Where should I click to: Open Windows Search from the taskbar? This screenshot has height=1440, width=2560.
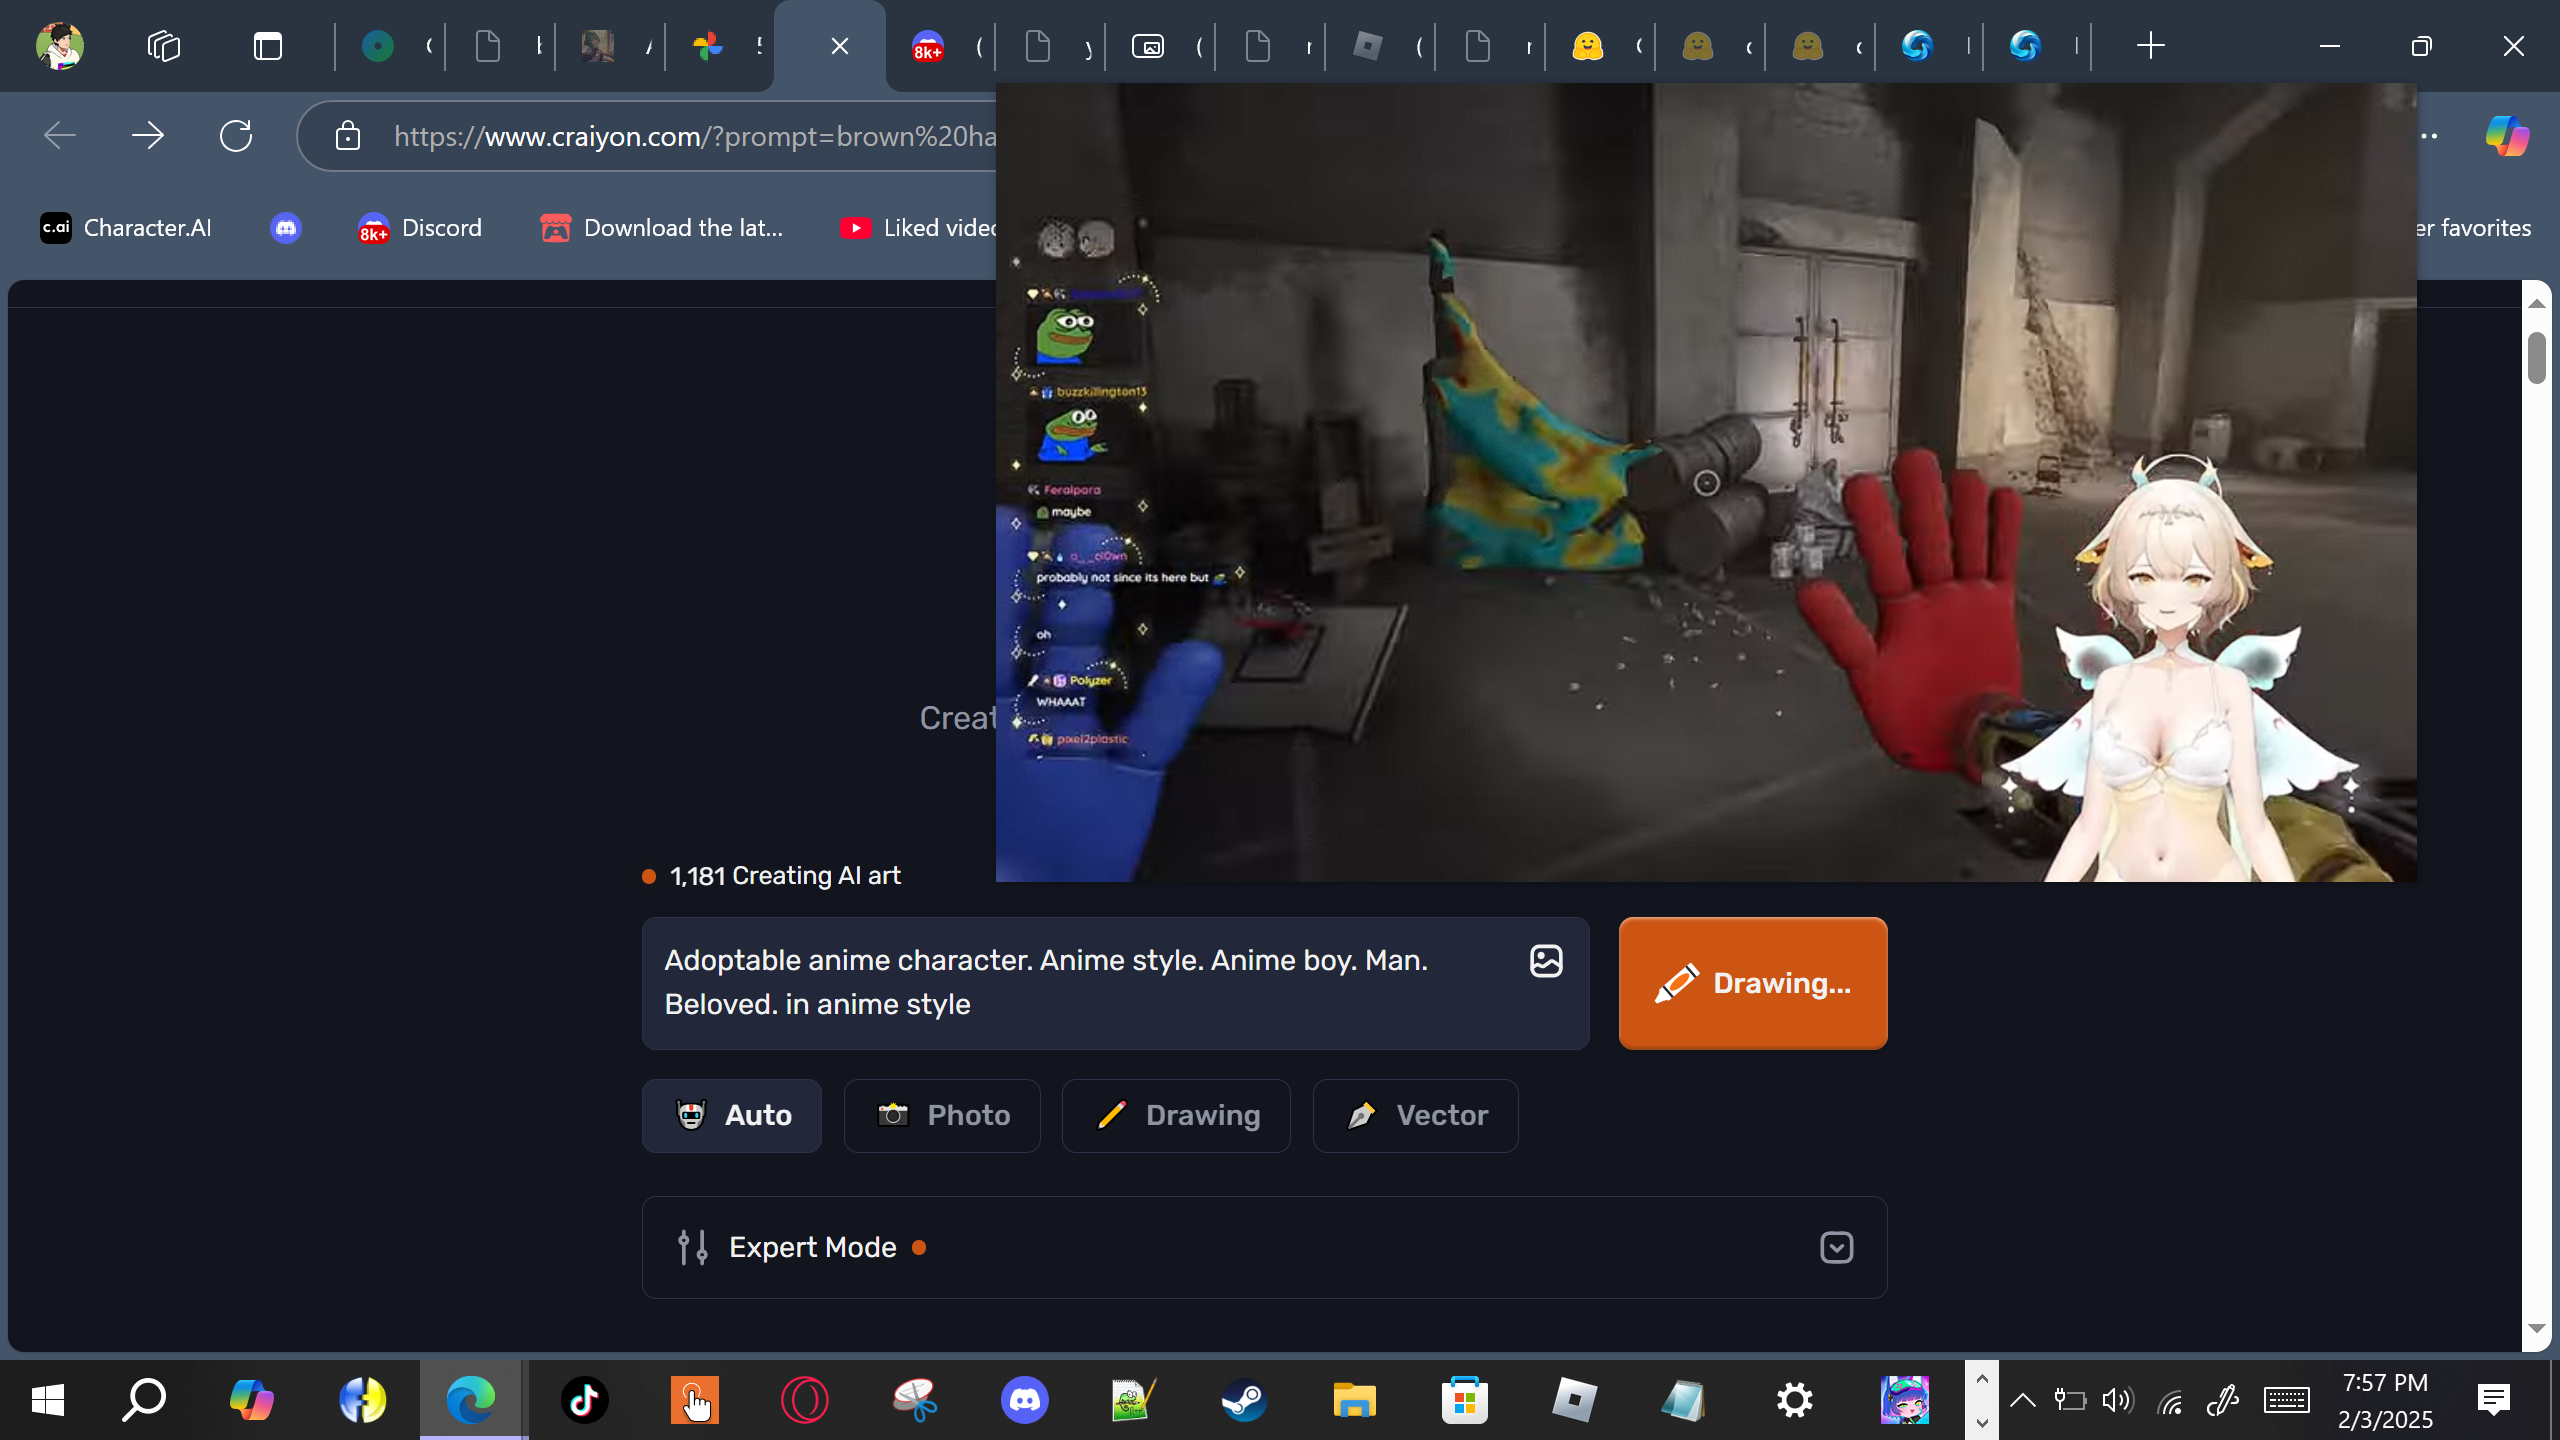(143, 1400)
